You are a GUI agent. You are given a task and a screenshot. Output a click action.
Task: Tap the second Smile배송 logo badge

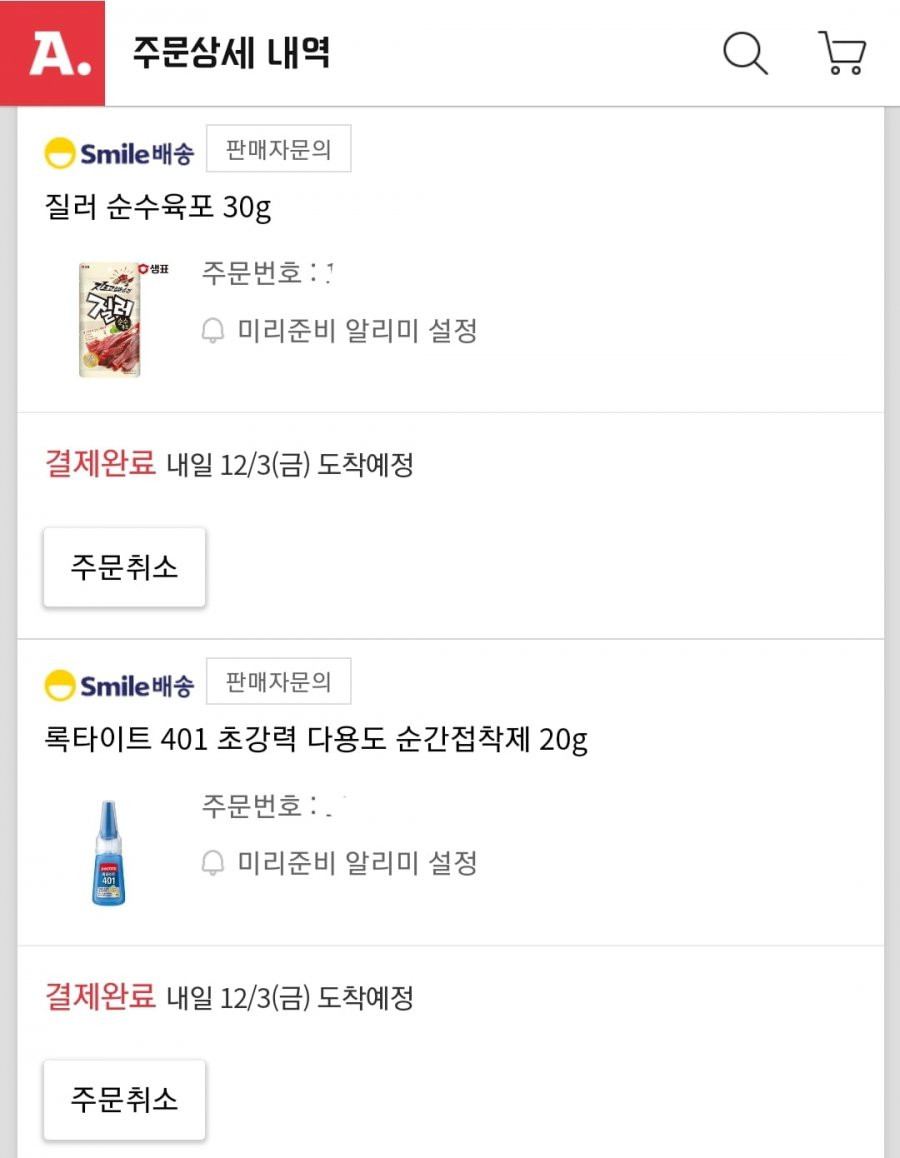(x=120, y=685)
